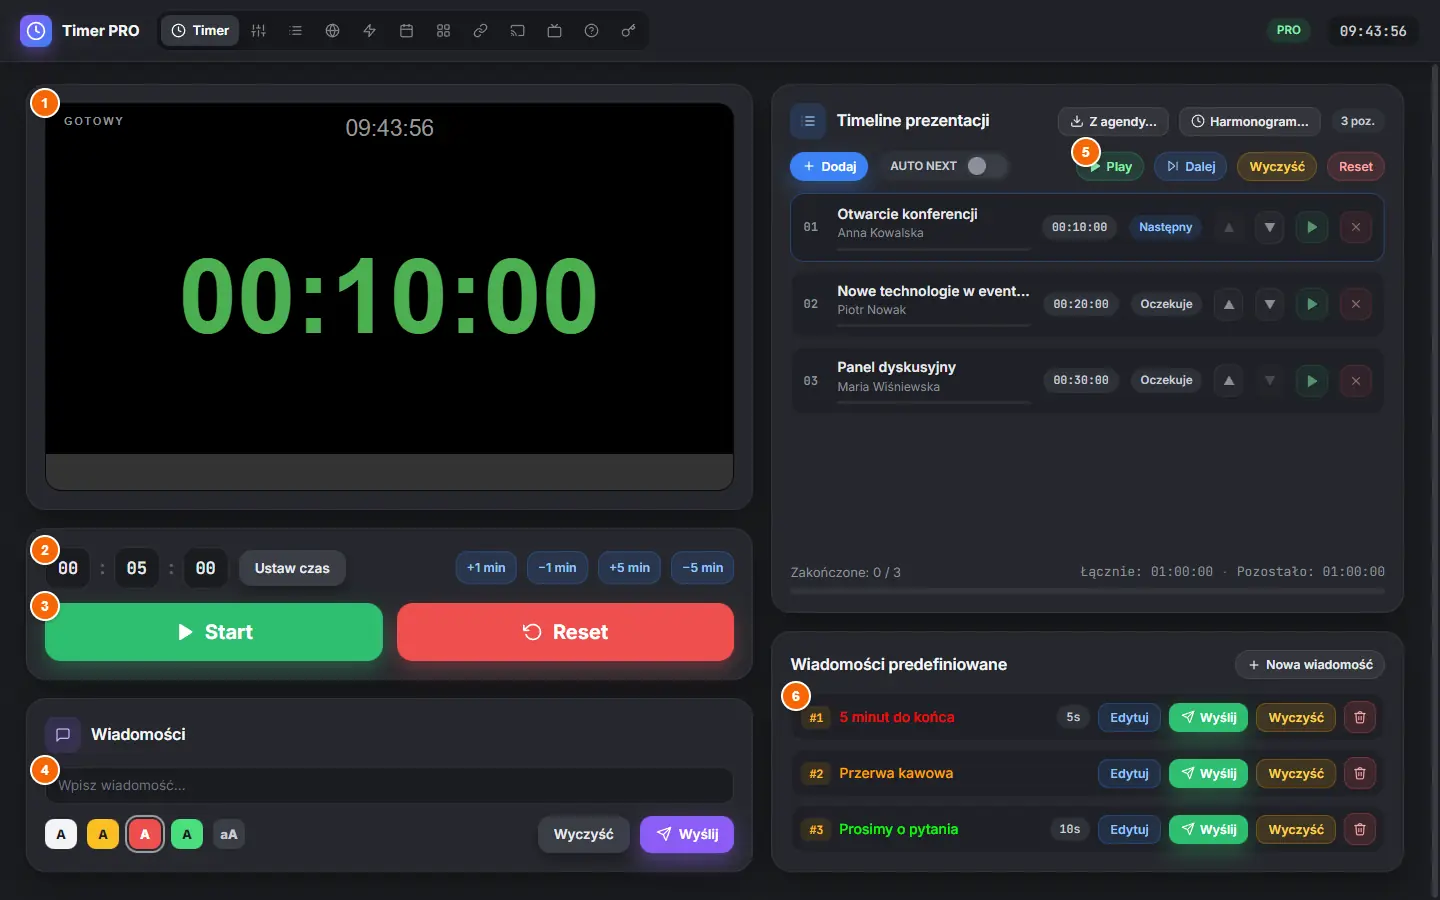Open the lightning bolt icon in top navigation
This screenshot has height=900, width=1440.
370,31
